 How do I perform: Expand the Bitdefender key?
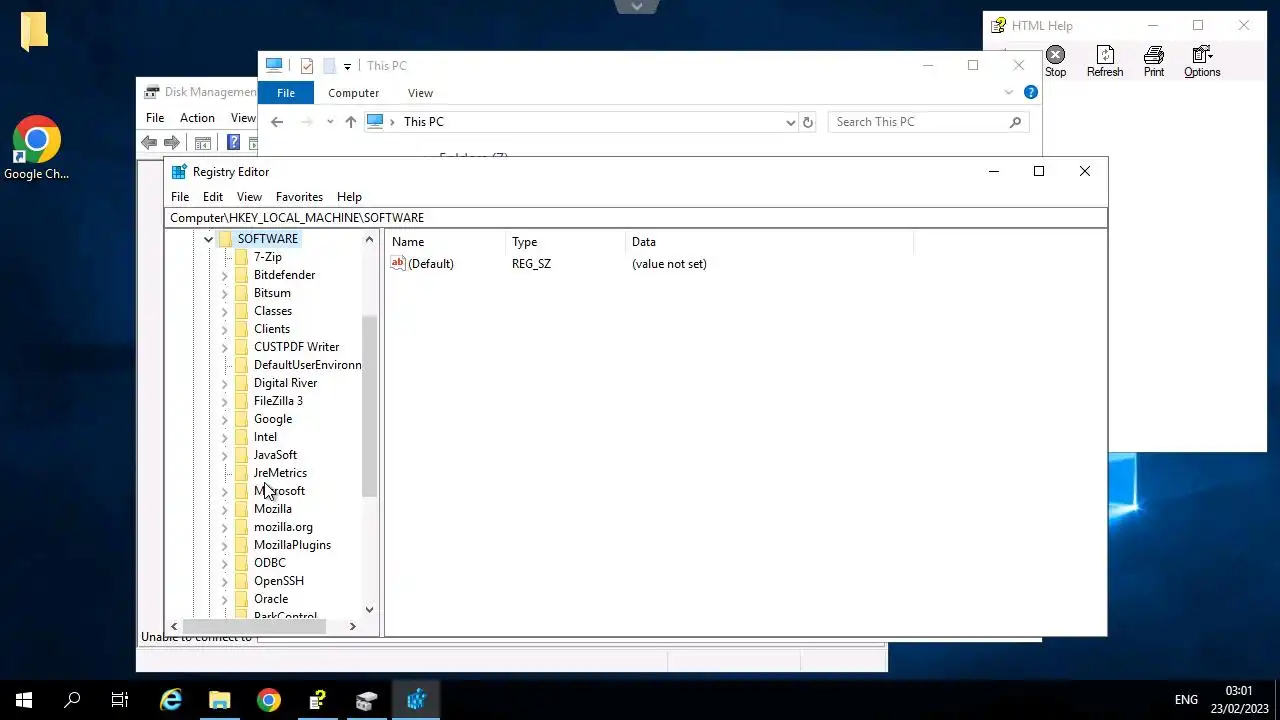[x=224, y=275]
